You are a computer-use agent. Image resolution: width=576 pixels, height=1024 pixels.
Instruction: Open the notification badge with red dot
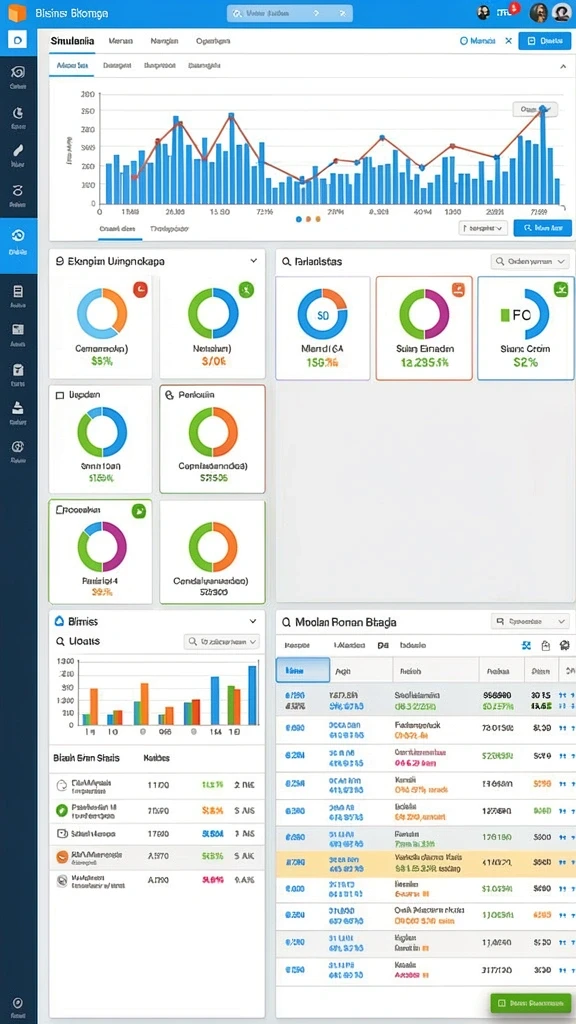point(507,10)
